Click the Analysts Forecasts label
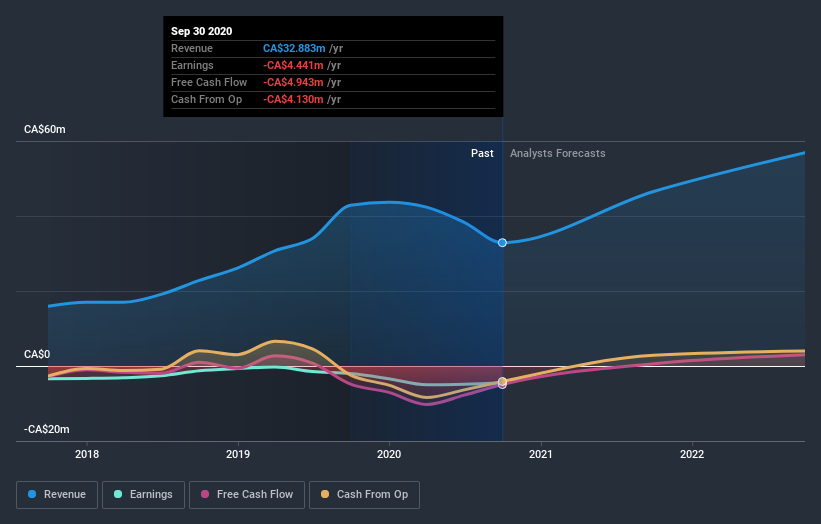Image resolution: width=821 pixels, height=524 pixels. coord(558,153)
